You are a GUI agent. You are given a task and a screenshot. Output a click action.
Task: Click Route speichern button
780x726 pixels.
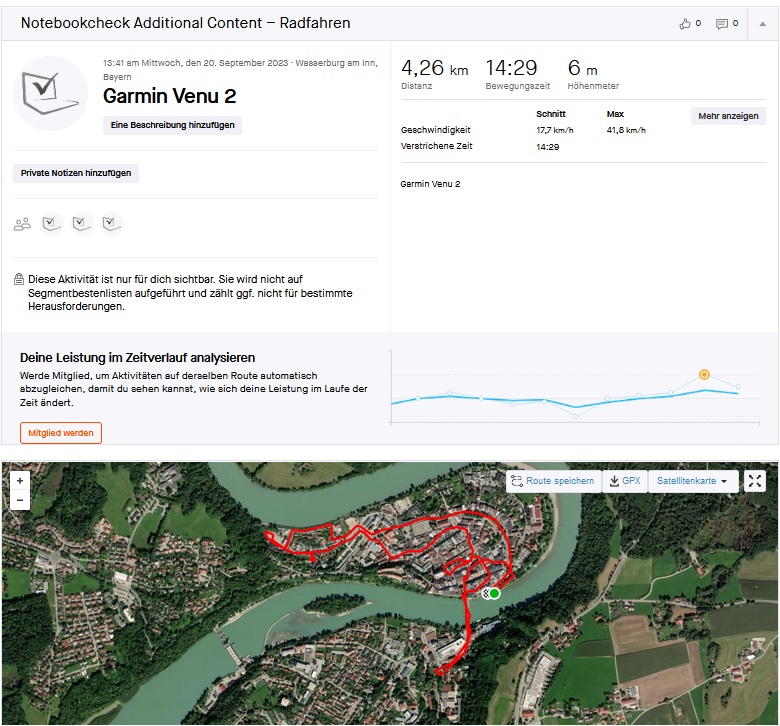(552, 481)
